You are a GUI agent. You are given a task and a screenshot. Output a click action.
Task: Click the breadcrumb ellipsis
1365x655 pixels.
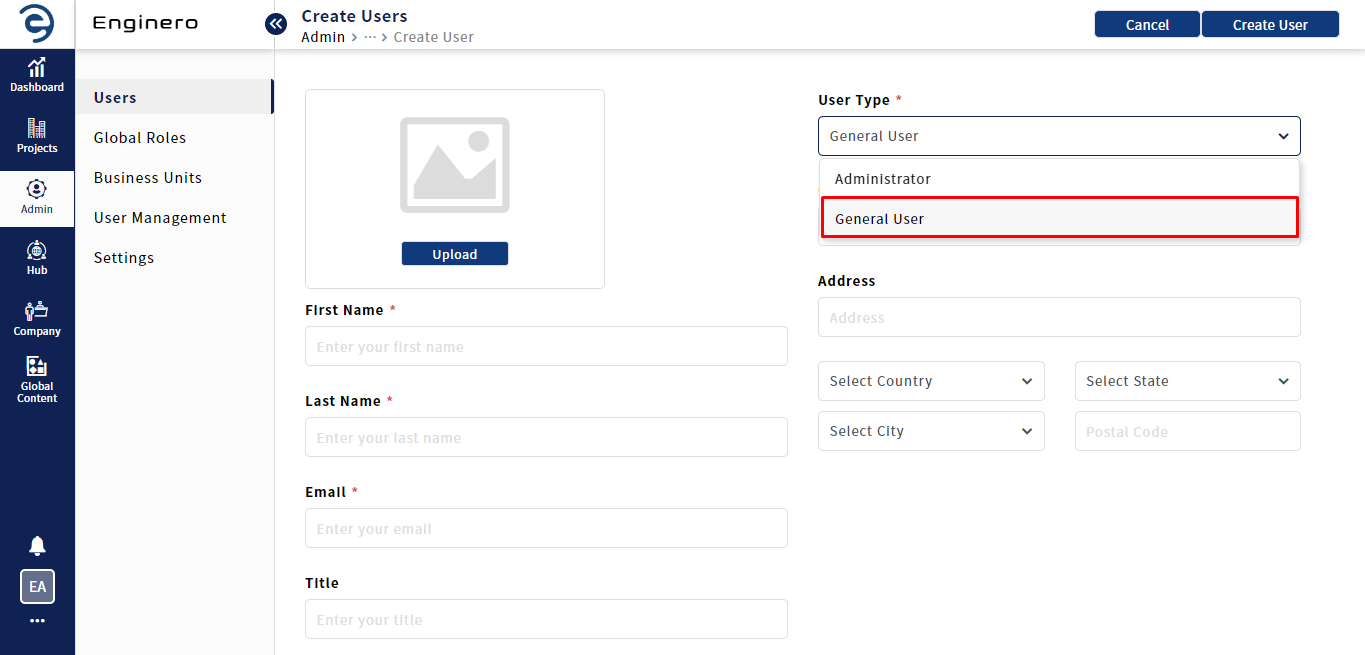click(370, 37)
